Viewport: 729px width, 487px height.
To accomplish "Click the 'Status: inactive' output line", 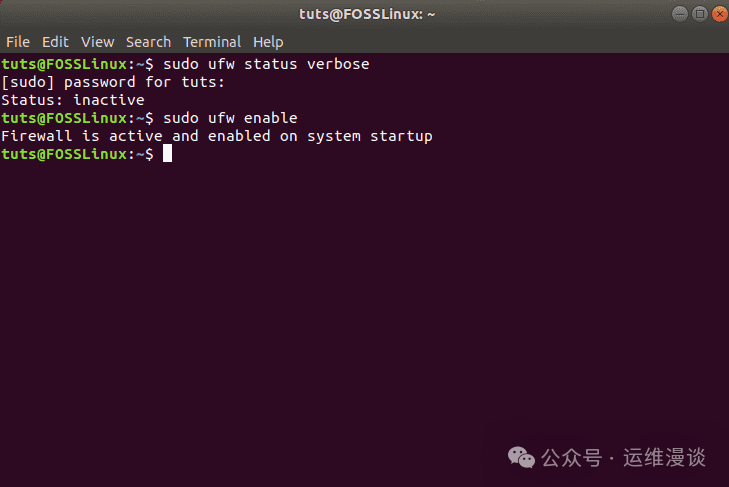I will 73,100.
